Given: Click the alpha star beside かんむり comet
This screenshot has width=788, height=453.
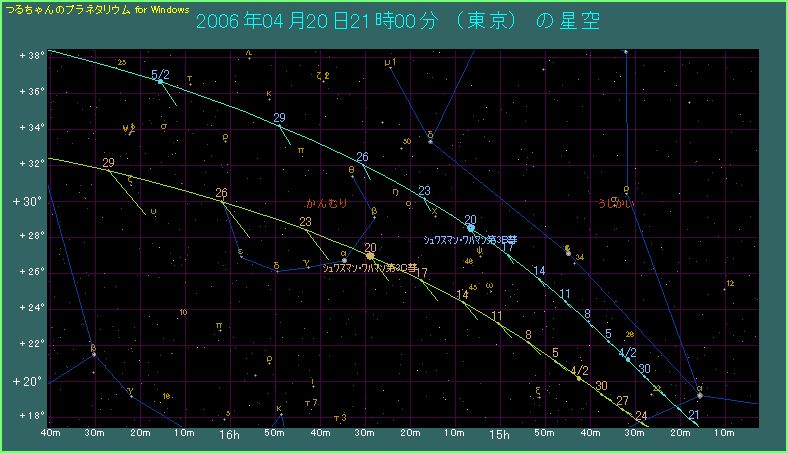Looking at the screenshot, I should tap(344, 260).
